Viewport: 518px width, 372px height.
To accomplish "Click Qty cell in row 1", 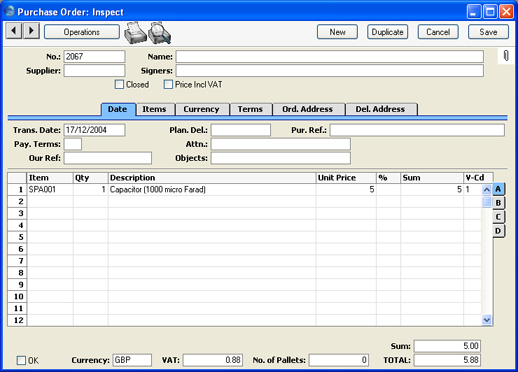I will click(x=91, y=190).
